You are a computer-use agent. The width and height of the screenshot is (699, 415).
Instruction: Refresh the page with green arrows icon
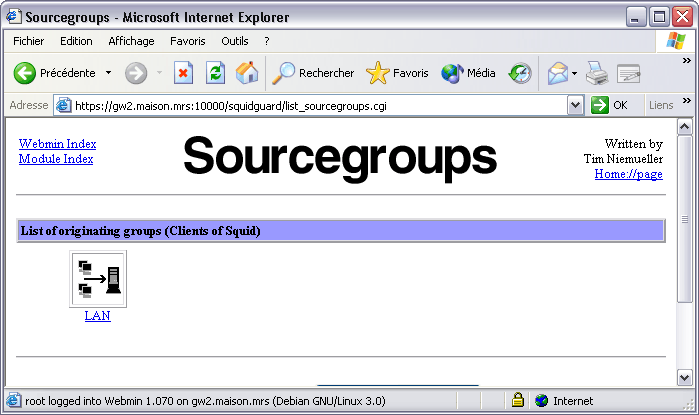pos(215,73)
